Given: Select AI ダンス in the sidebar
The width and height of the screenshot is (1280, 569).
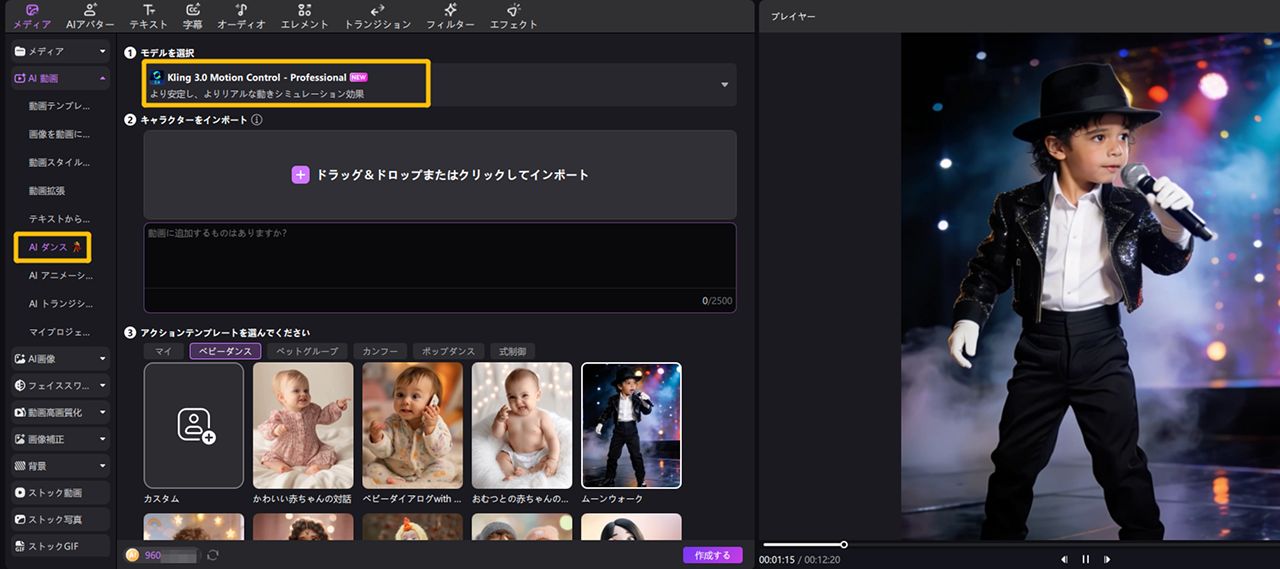Looking at the screenshot, I should coord(53,247).
